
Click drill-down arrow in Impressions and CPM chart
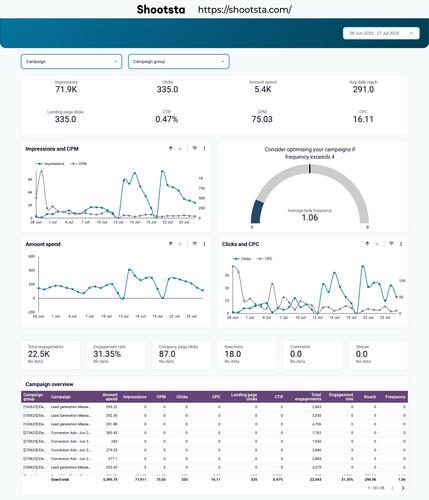tap(180, 148)
